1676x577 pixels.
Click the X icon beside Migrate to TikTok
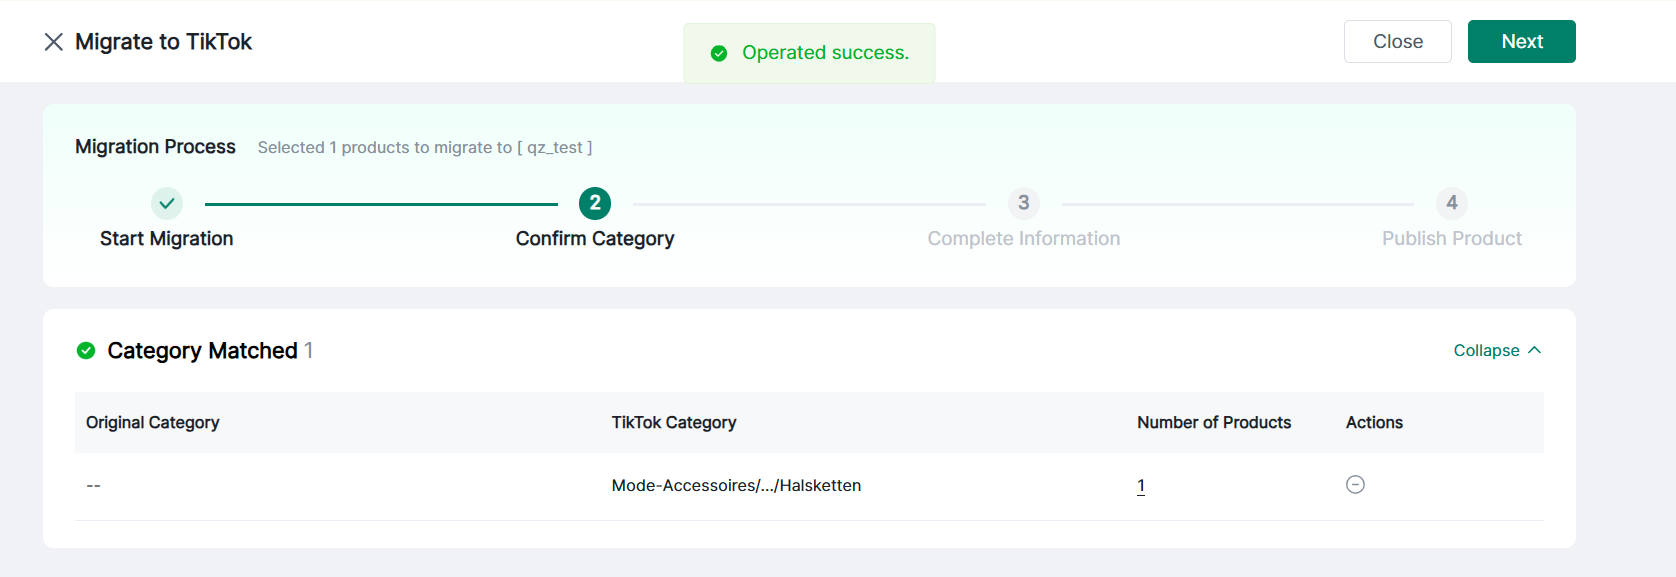(54, 42)
